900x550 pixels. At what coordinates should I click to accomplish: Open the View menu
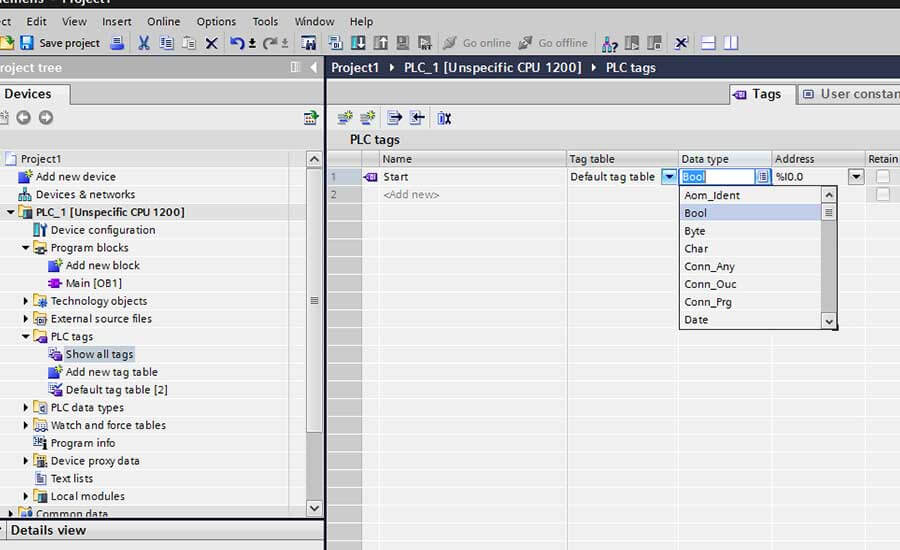74,22
